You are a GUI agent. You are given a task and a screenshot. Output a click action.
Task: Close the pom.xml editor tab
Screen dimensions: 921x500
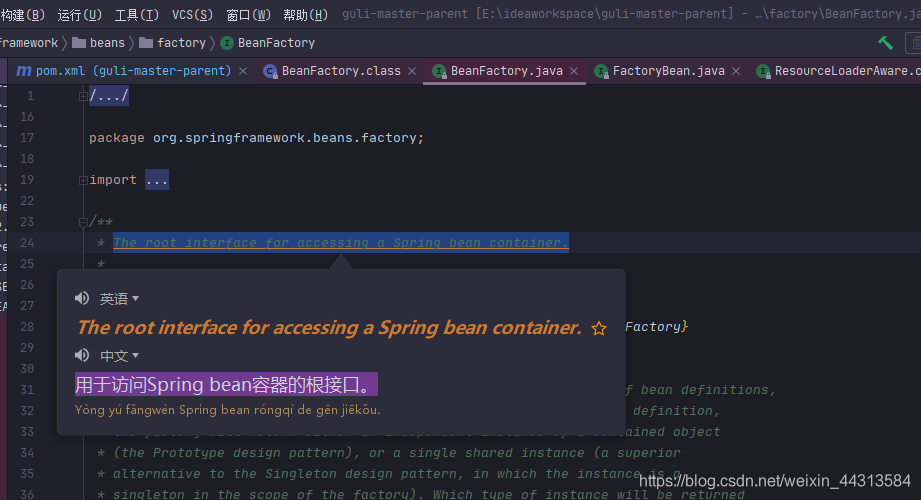tap(241, 71)
